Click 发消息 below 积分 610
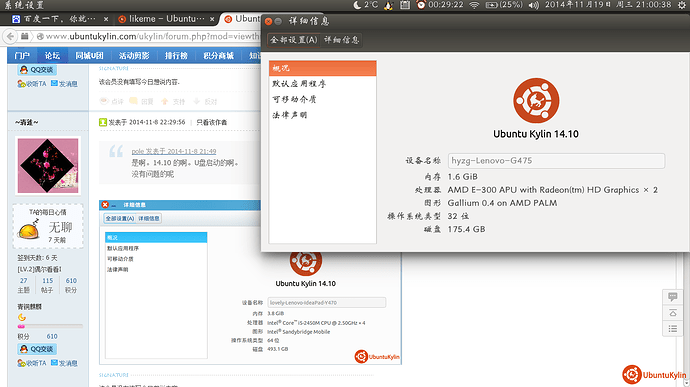Viewport: 690px width, 387px height. coord(64,363)
